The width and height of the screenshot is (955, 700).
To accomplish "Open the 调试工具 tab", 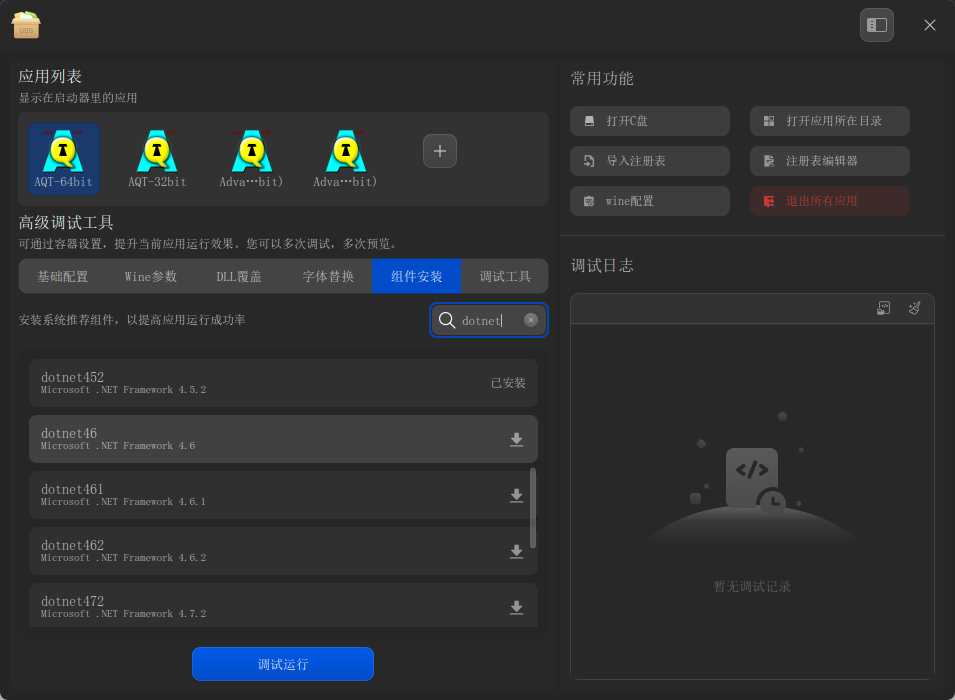I will pos(505,277).
